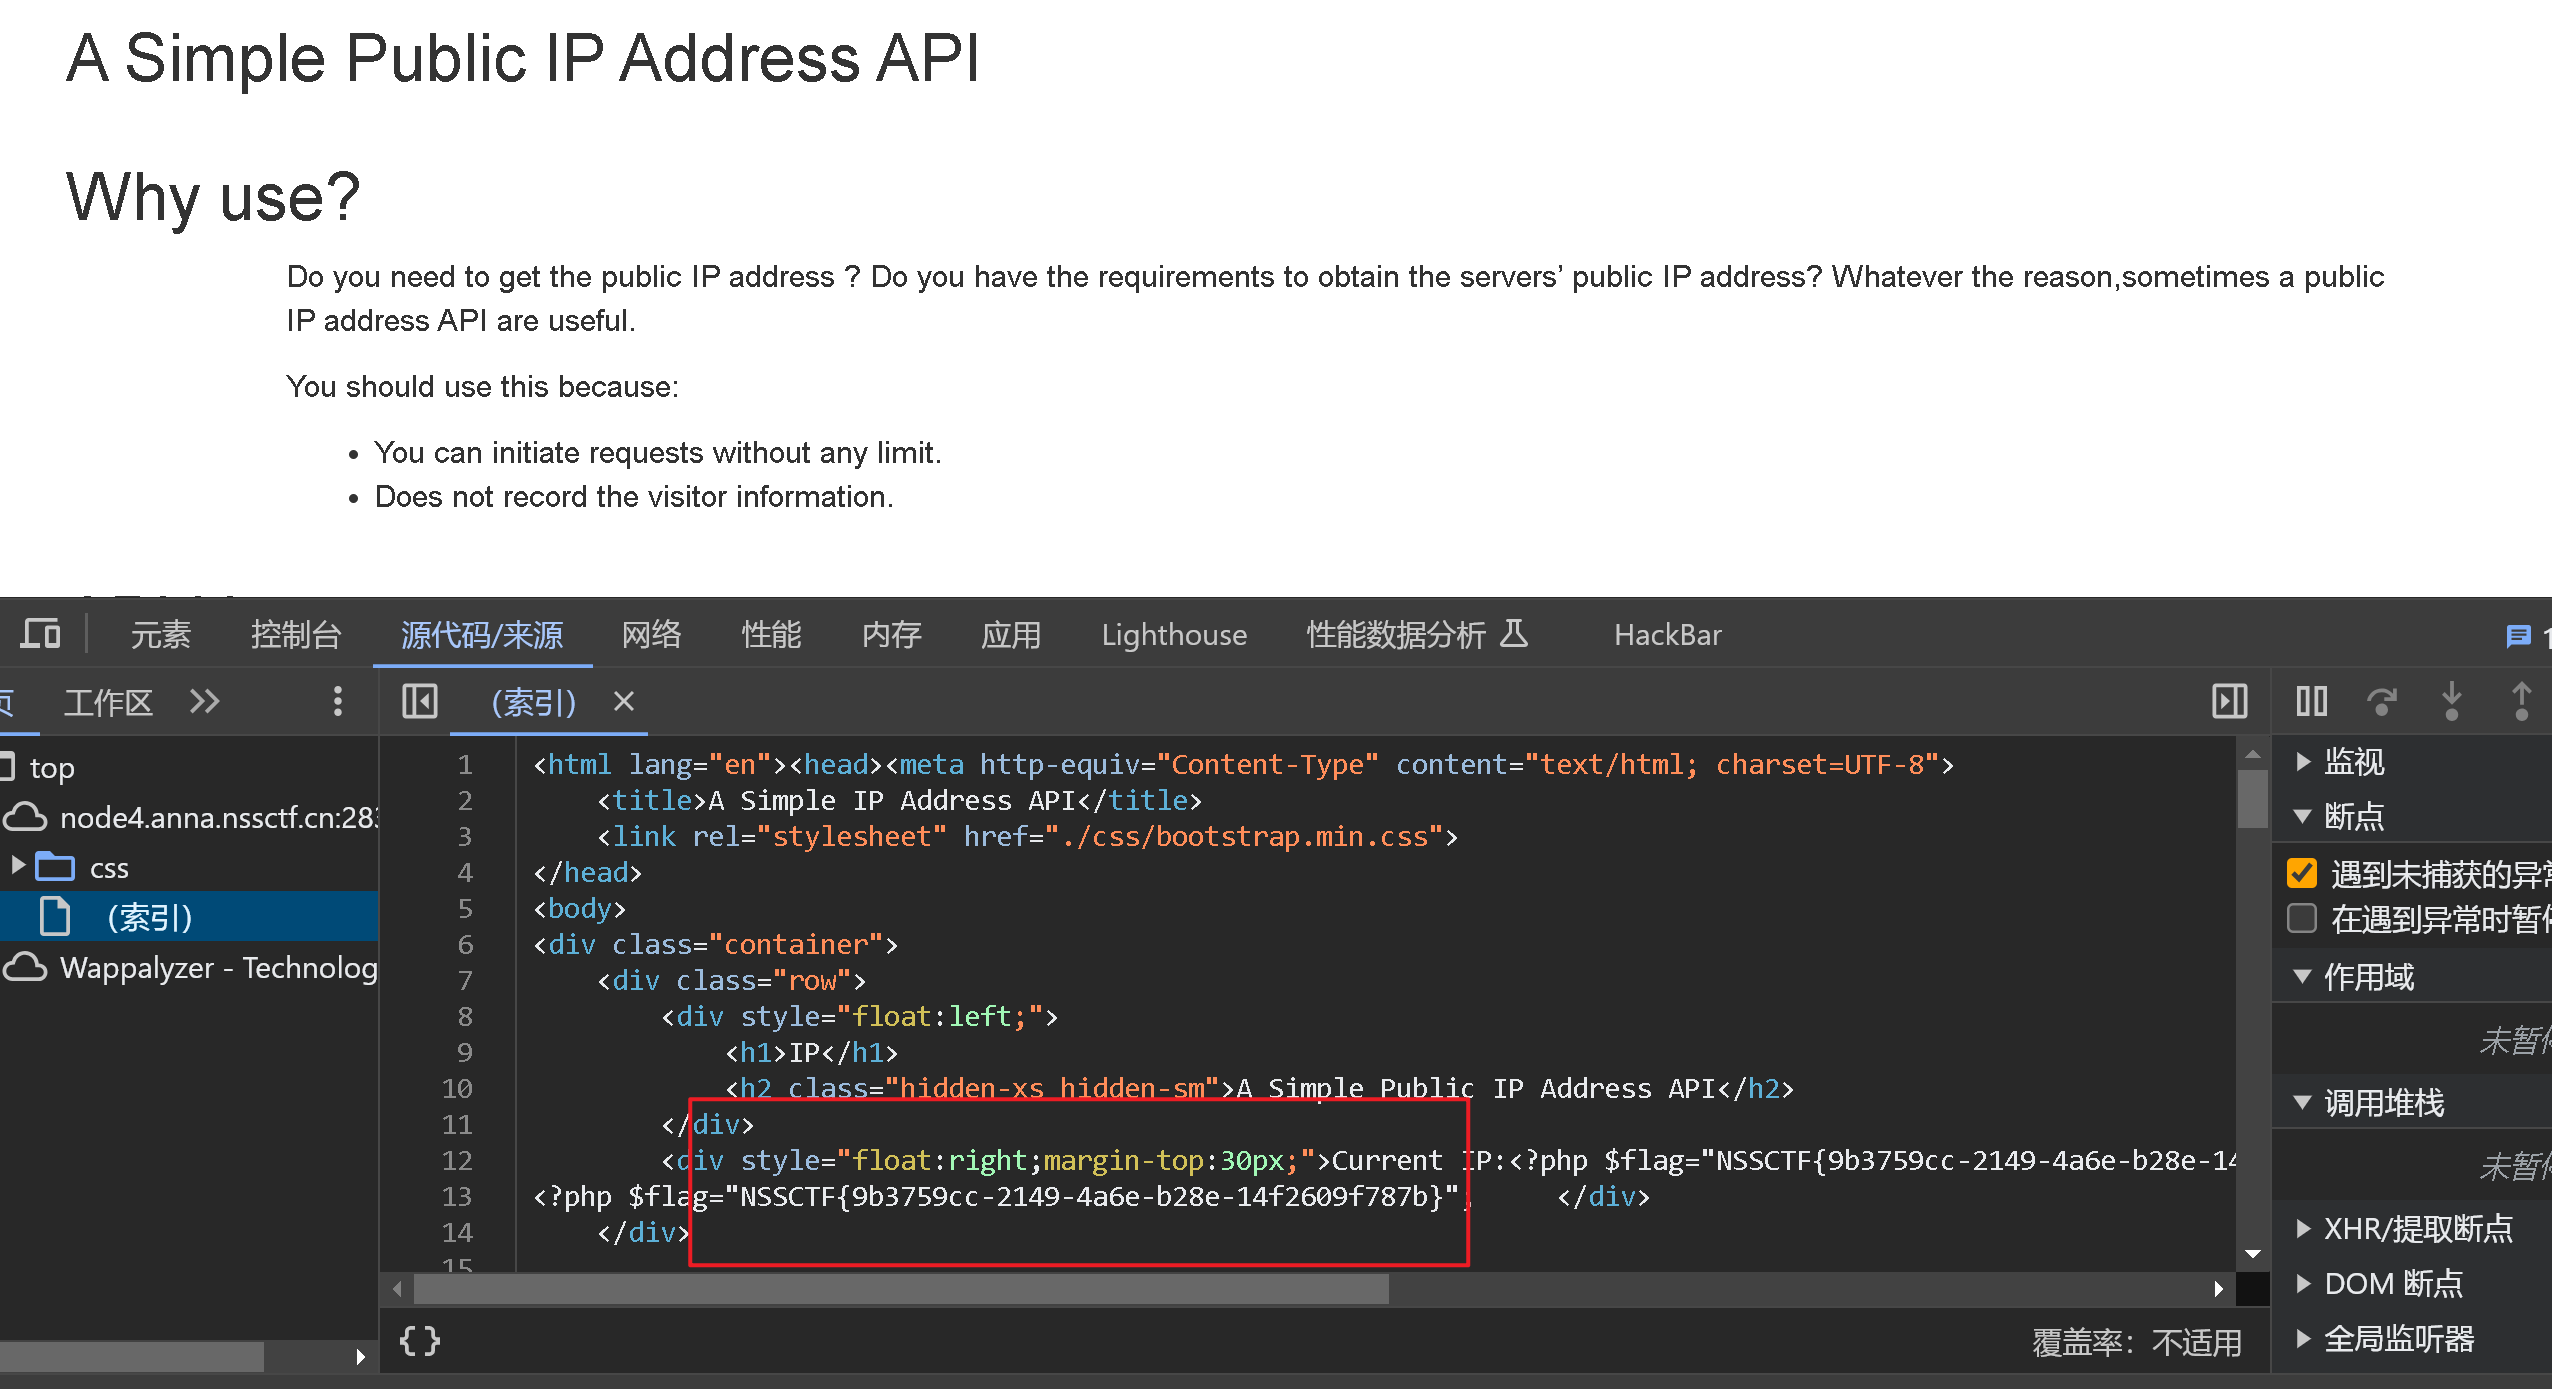The height and width of the screenshot is (1389, 2552).
Task: Click step out of function icon
Action: [2521, 701]
